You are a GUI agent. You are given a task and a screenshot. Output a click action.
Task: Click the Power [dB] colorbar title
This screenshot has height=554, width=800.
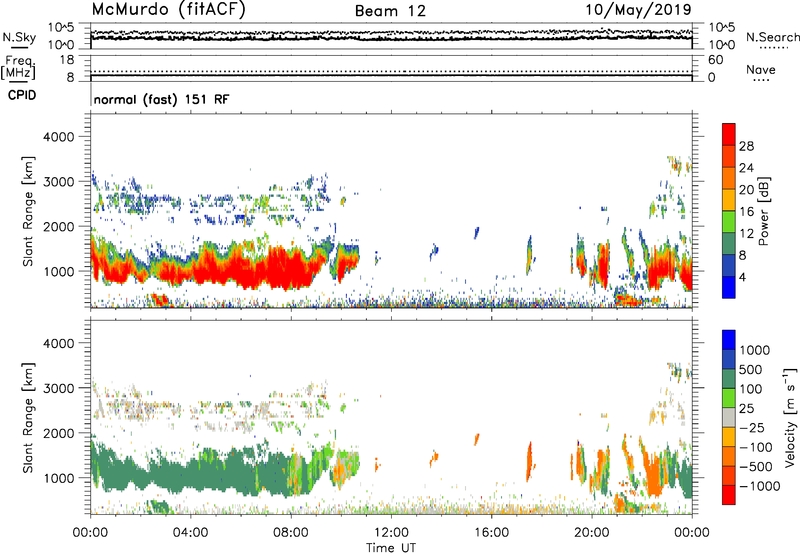click(x=763, y=211)
